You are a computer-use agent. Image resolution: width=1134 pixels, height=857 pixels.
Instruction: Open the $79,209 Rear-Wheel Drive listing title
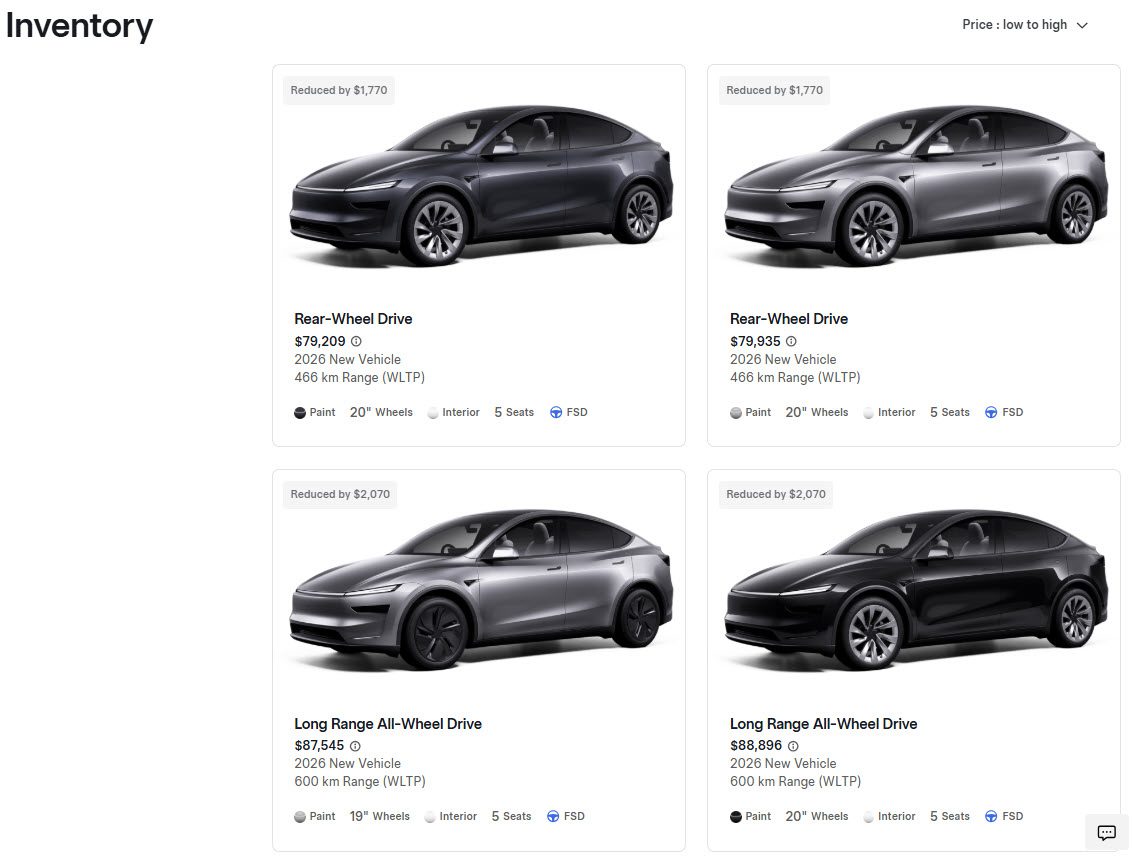click(353, 319)
